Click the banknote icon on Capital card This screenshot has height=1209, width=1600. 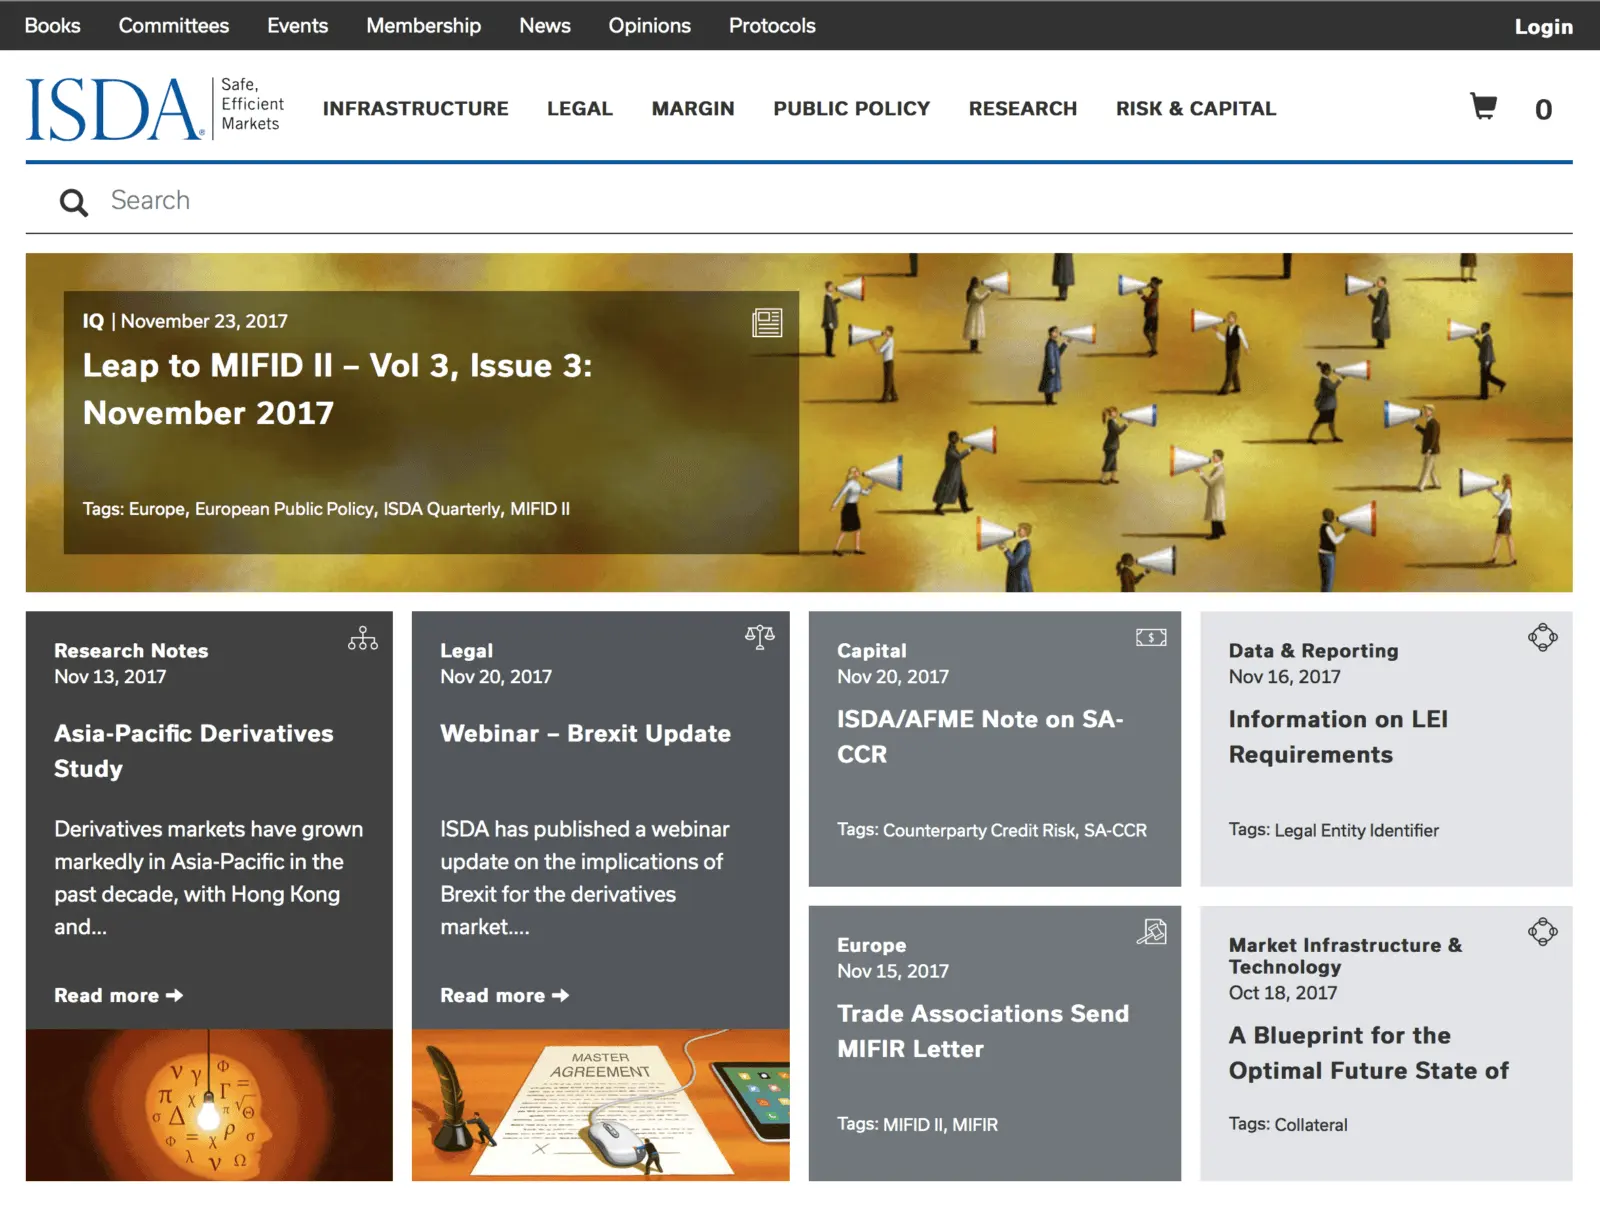tap(1151, 637)
